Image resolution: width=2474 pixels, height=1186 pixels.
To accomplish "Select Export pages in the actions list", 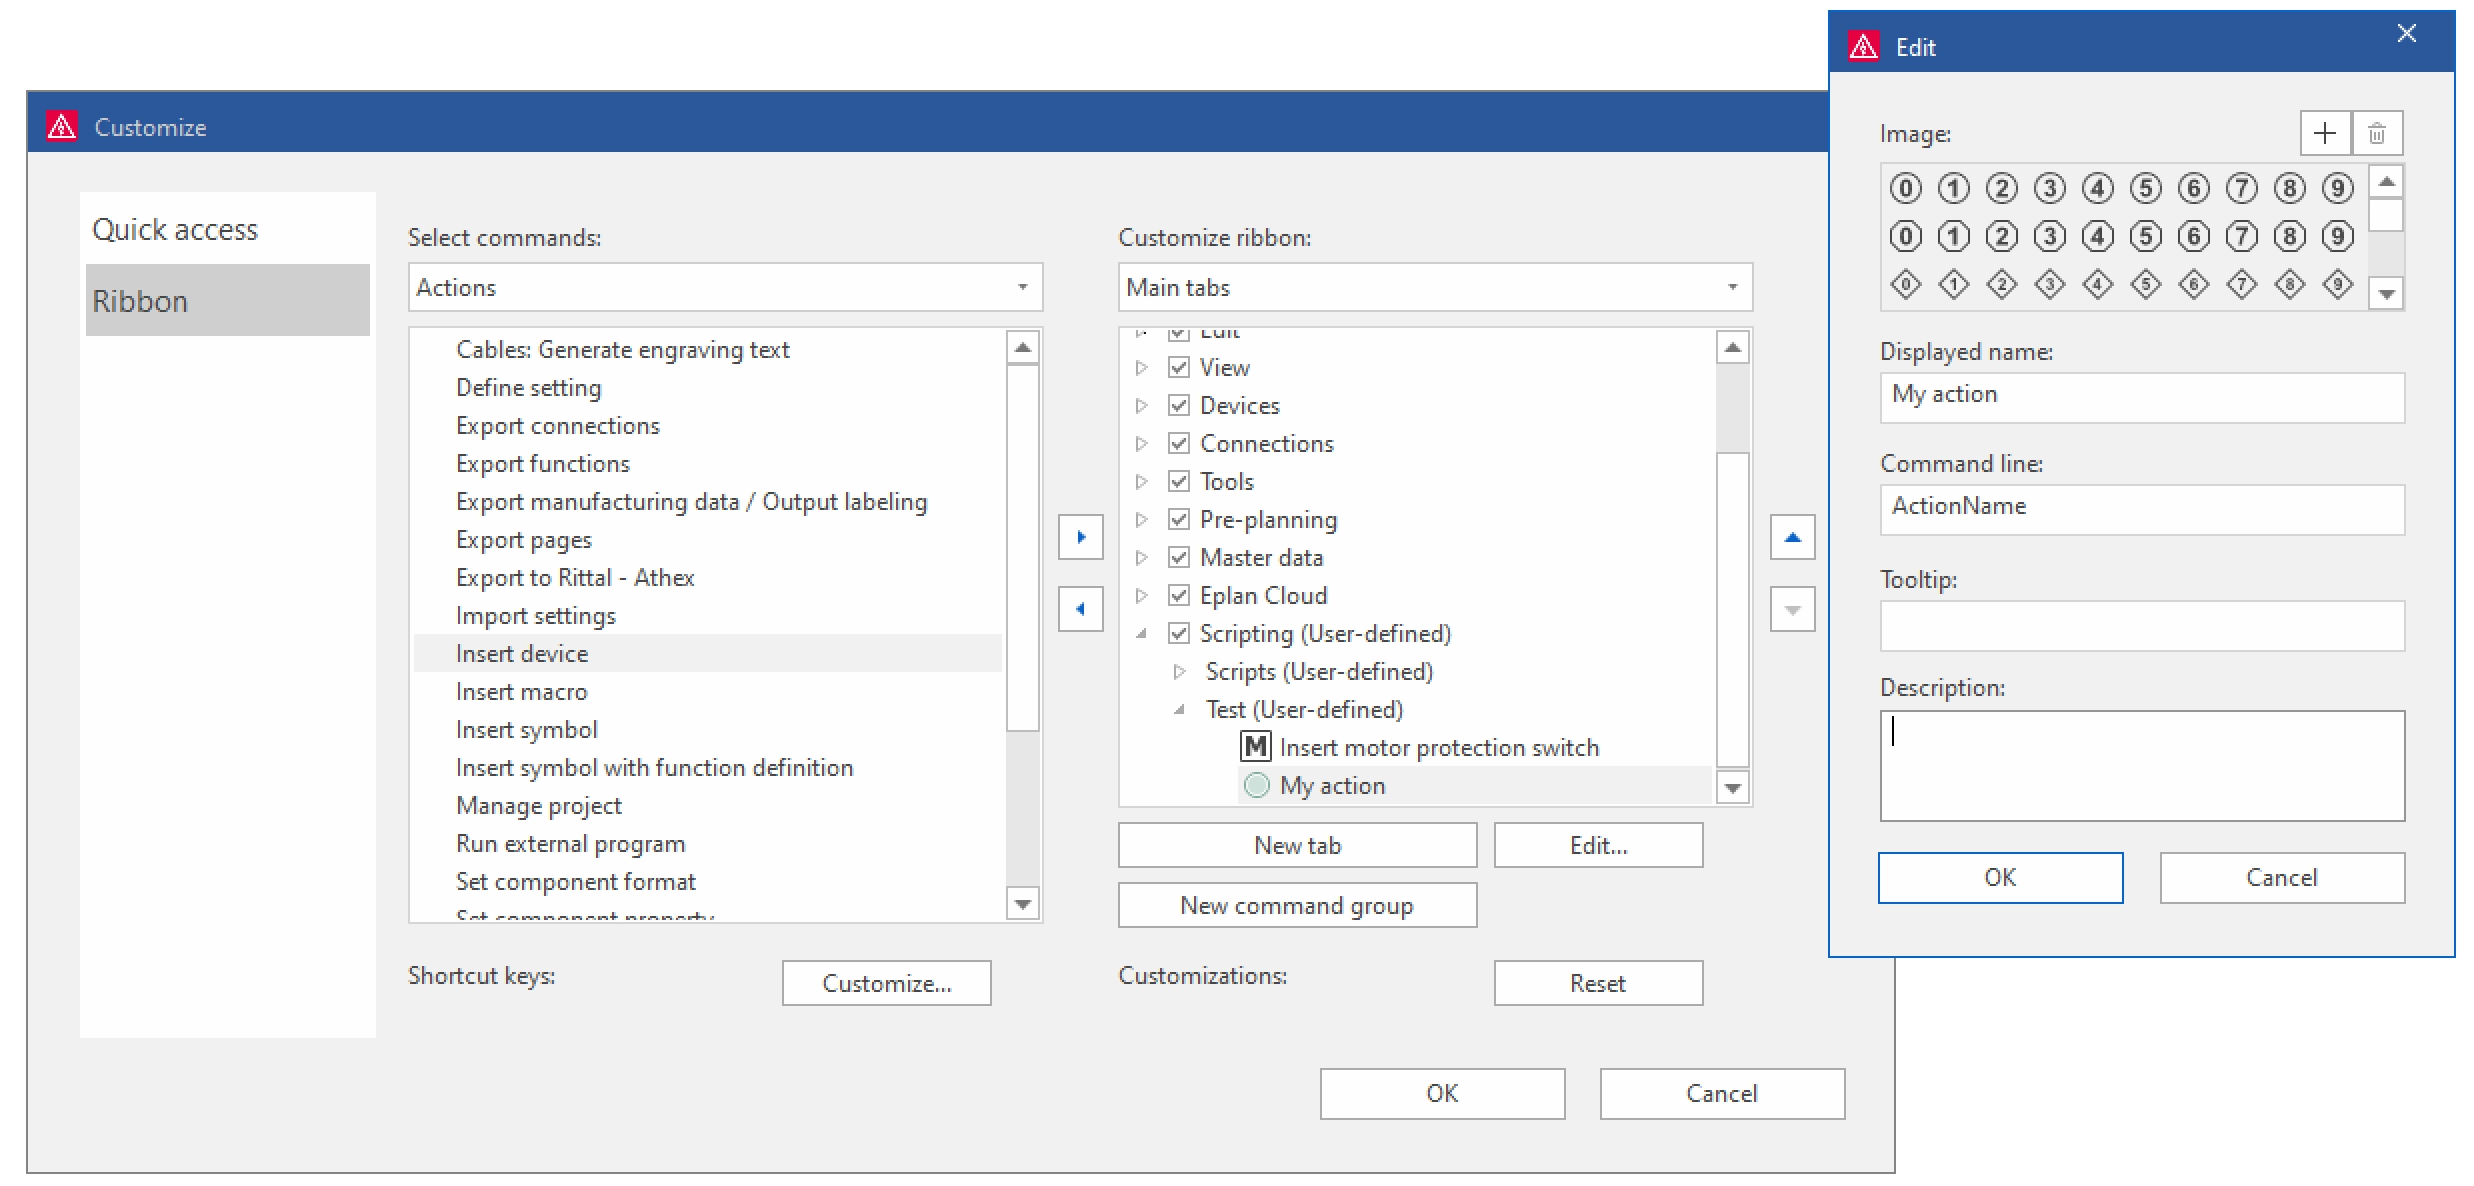I will 707,539.
